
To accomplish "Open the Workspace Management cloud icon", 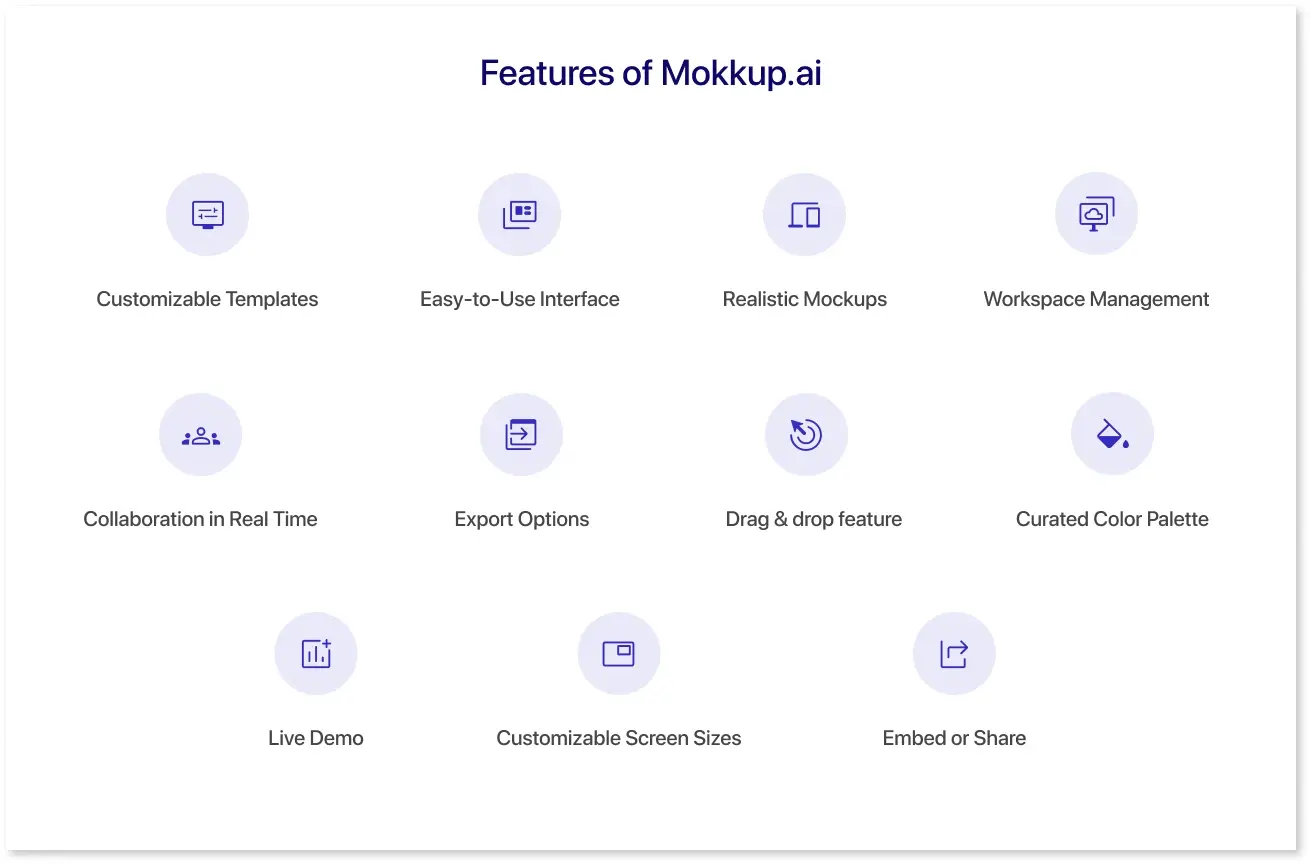I will (1096, 214).
